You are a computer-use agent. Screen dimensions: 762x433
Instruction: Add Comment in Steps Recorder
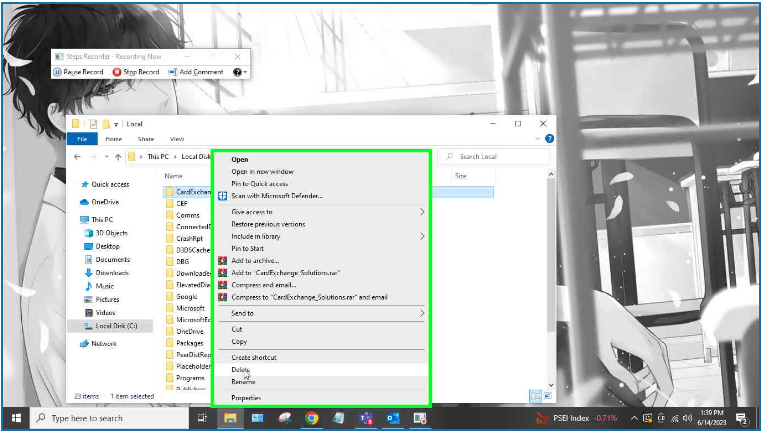[x=196, y=72]
